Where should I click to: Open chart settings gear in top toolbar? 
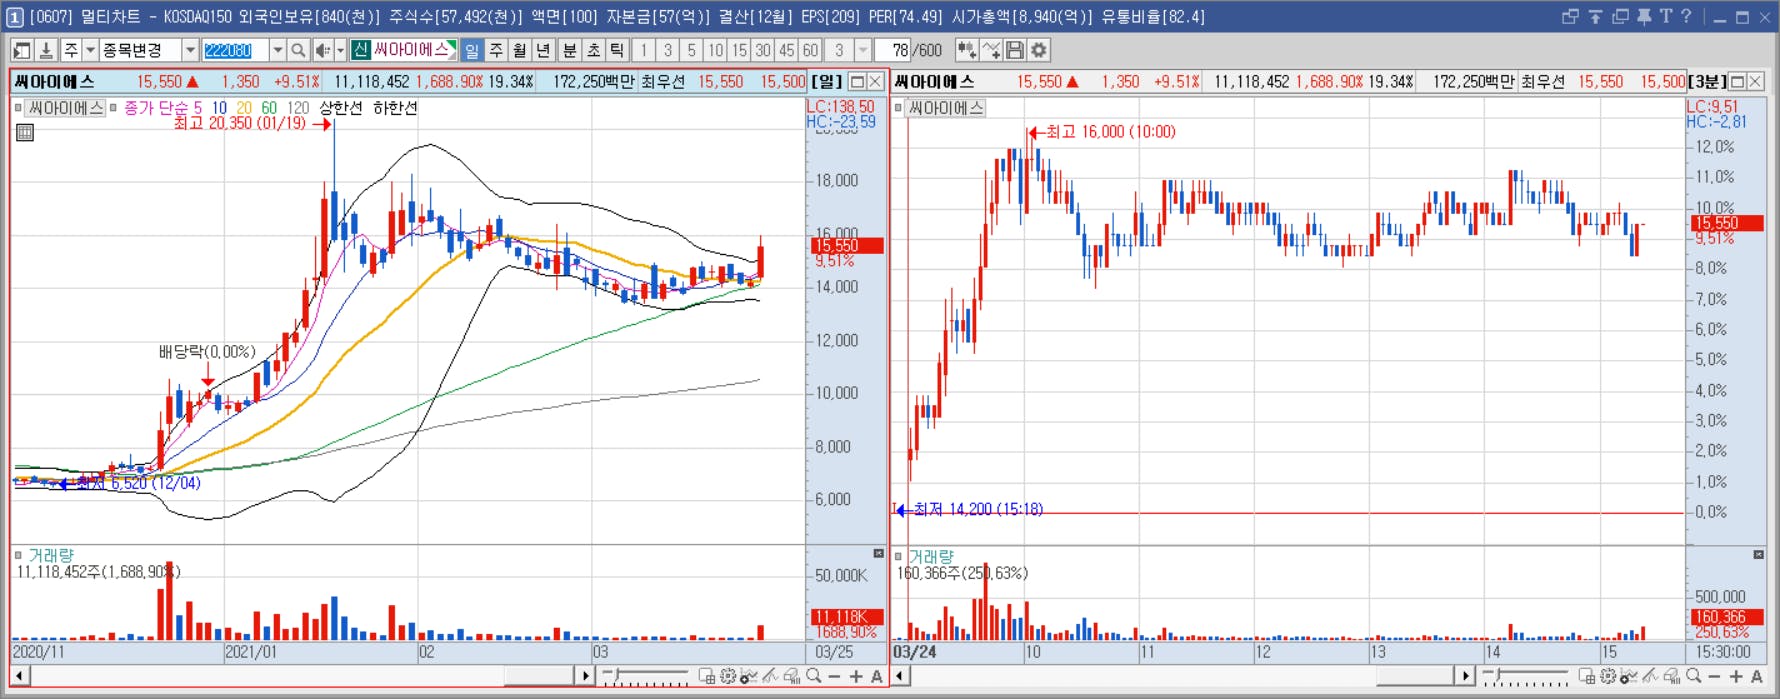1039,50
